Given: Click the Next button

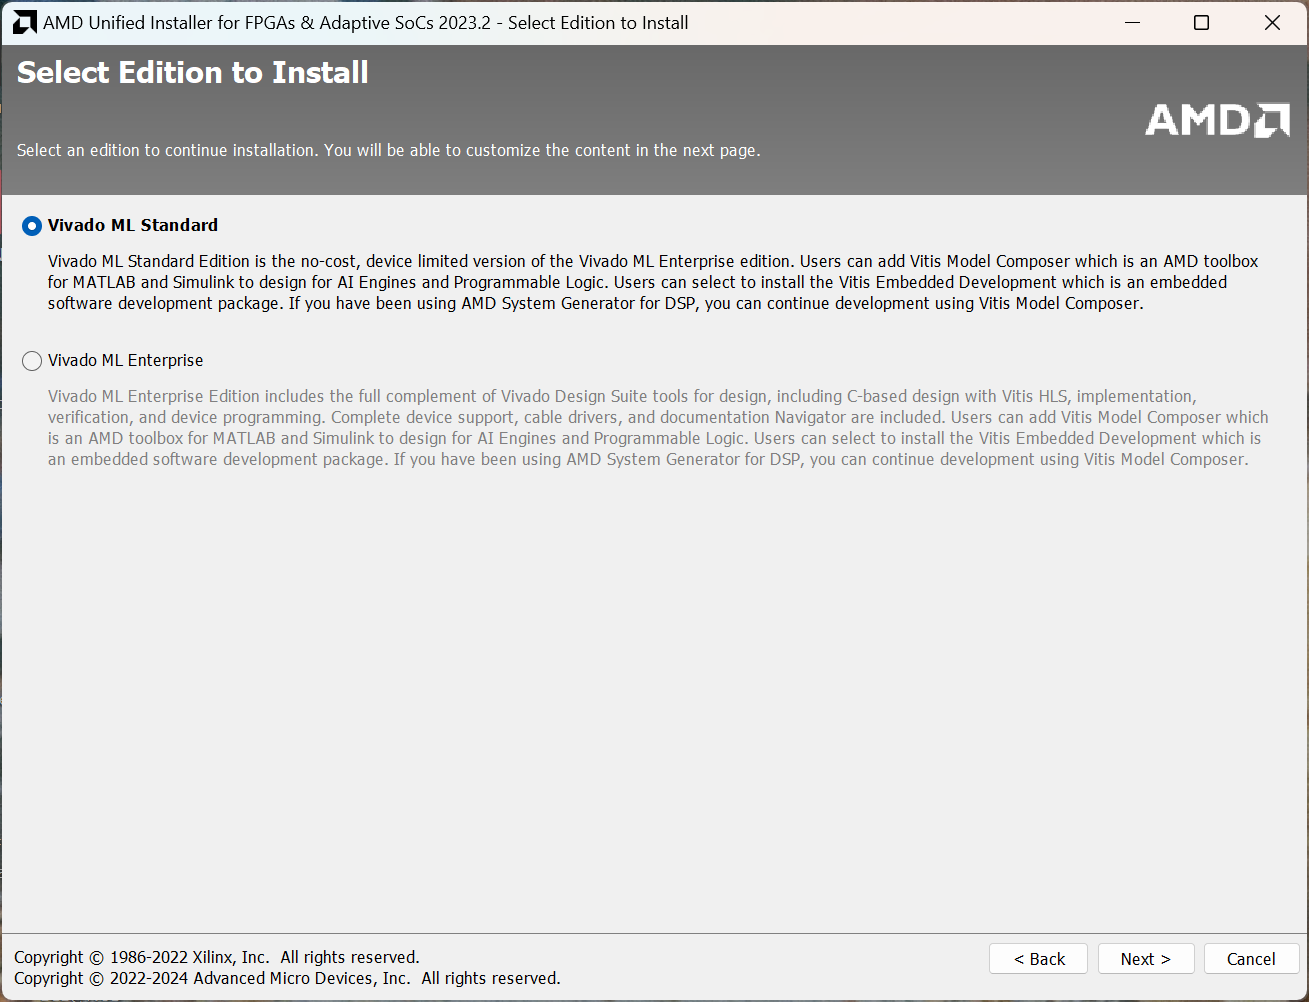Looking at the screenshot, I should (x=1146, y=959).
